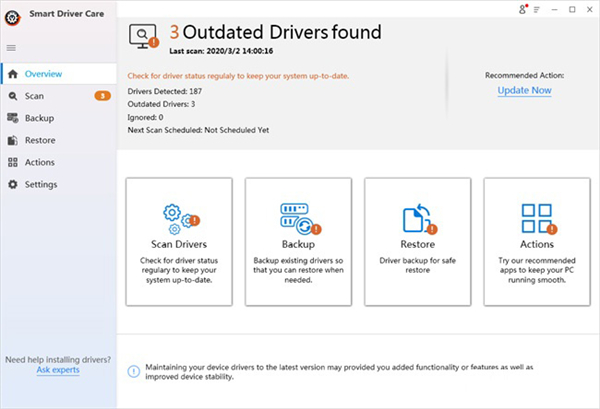Click the outdated drivers monitor icon
Screen dimensions: 600x409
click(146, 37)
